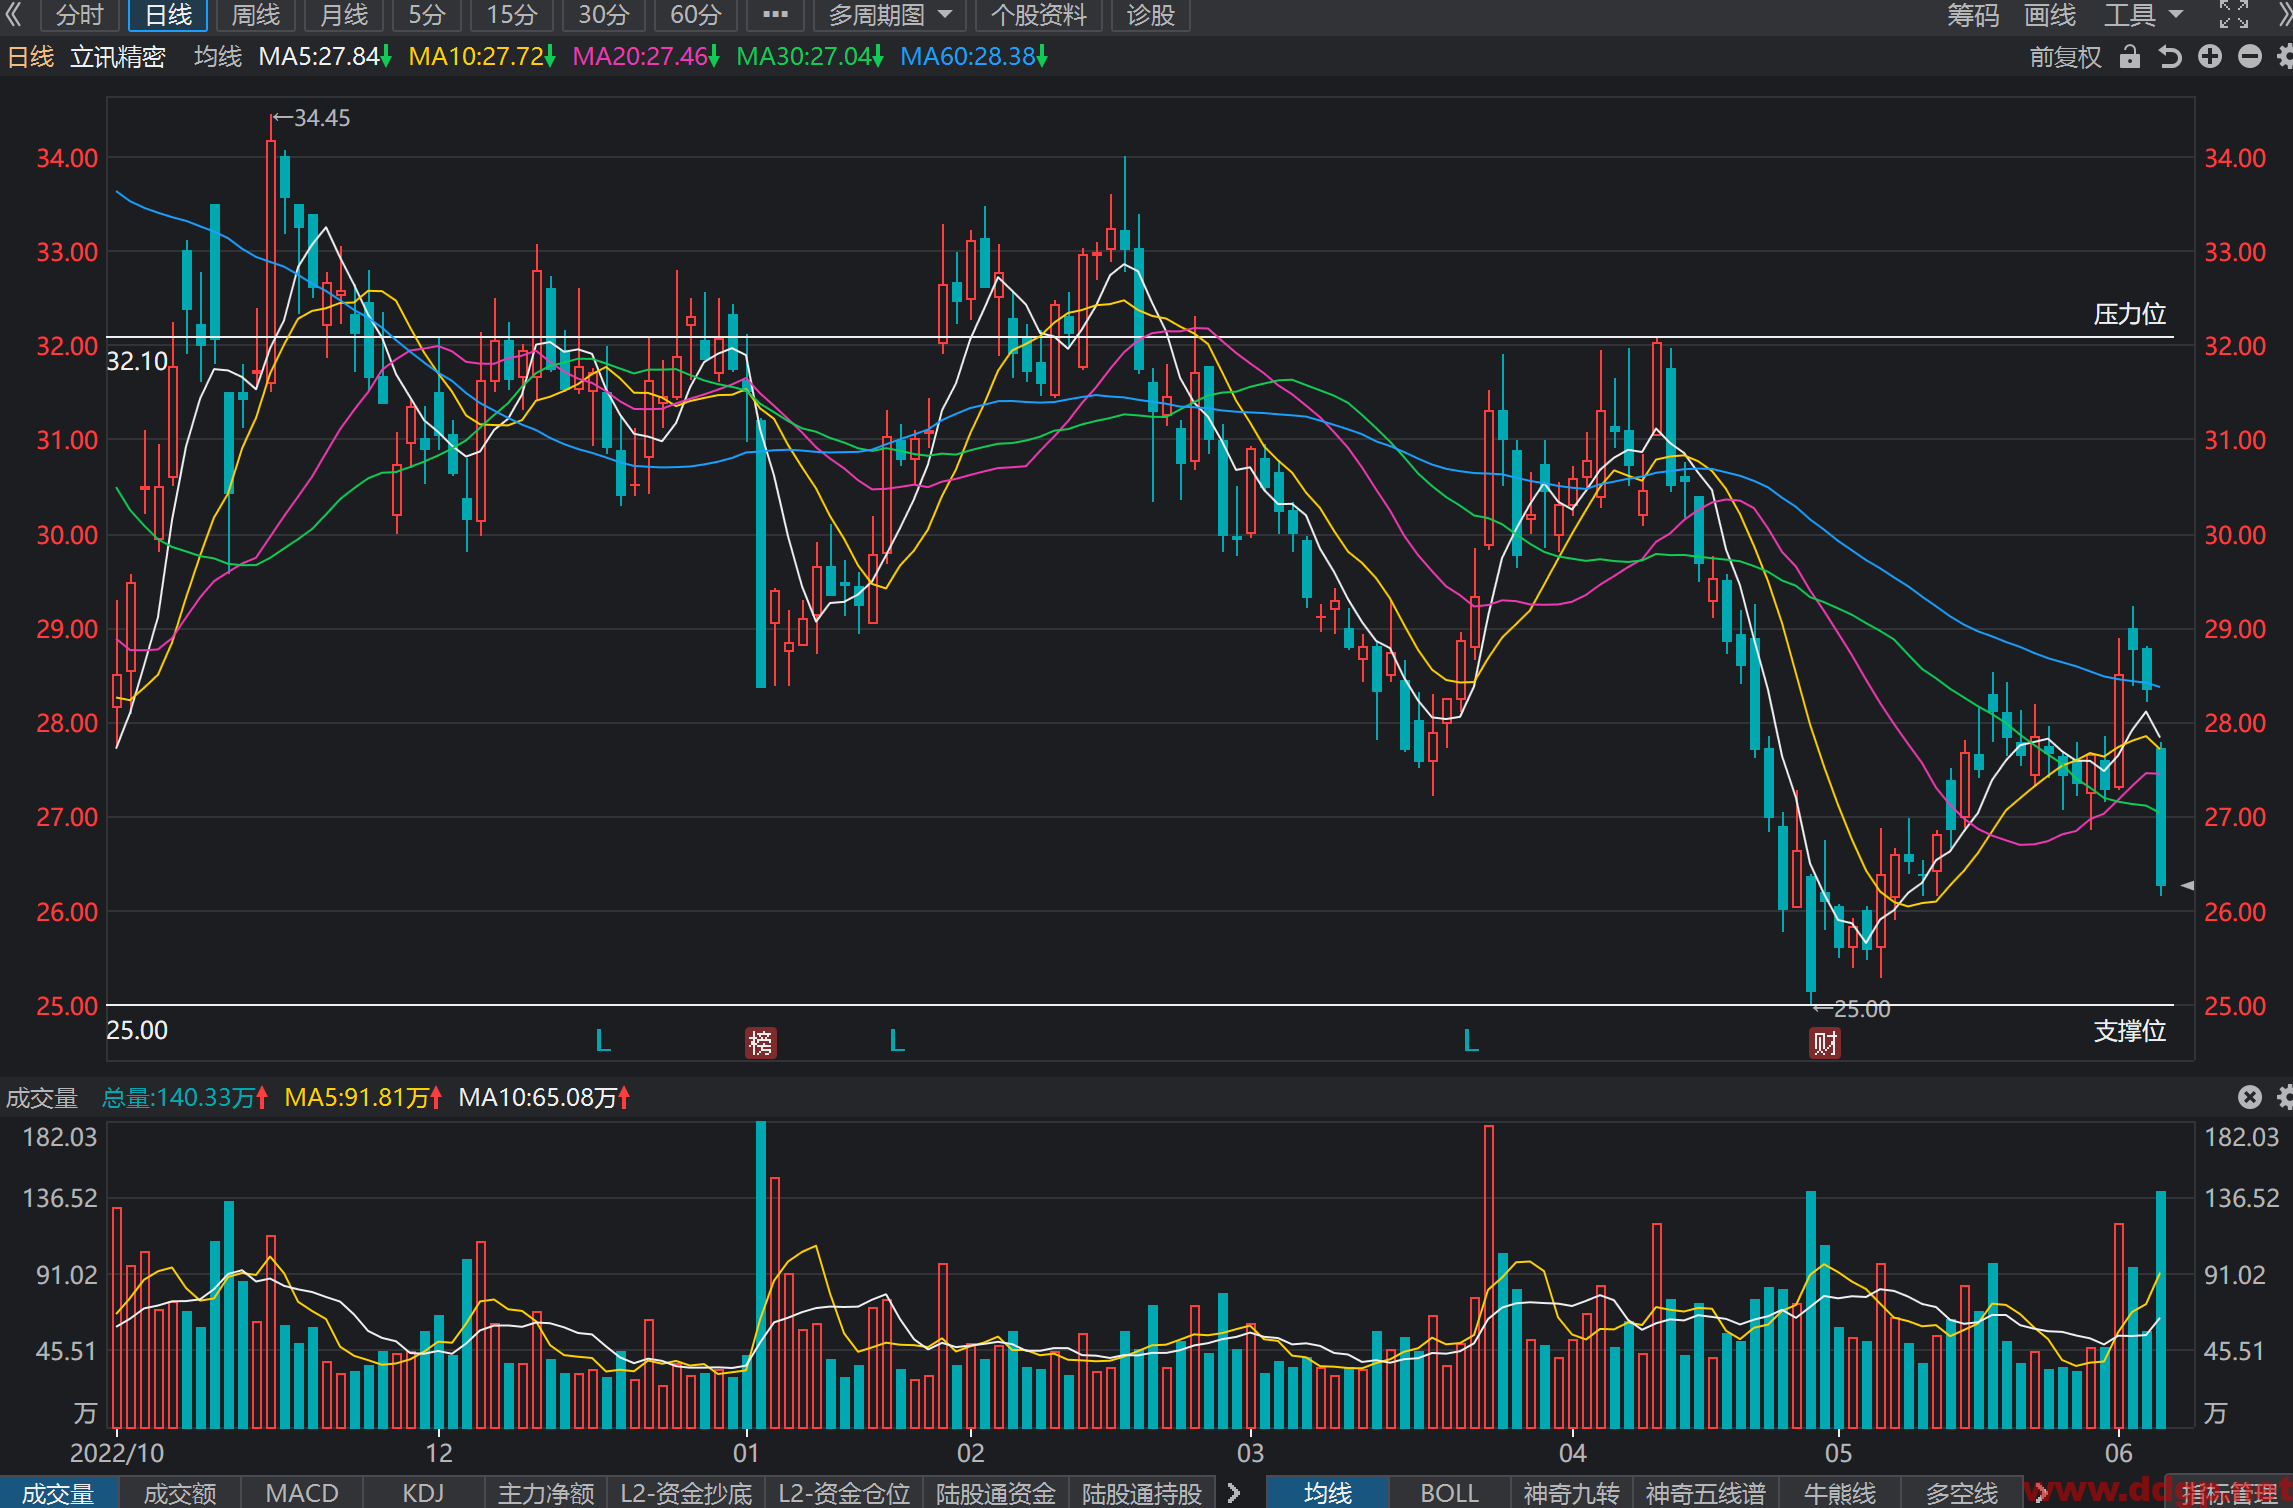The width and height of the screenshot is (2293, 1508).
Task: Click the undo arrow icon in chart toolbar
Action: coord(2170,57)
